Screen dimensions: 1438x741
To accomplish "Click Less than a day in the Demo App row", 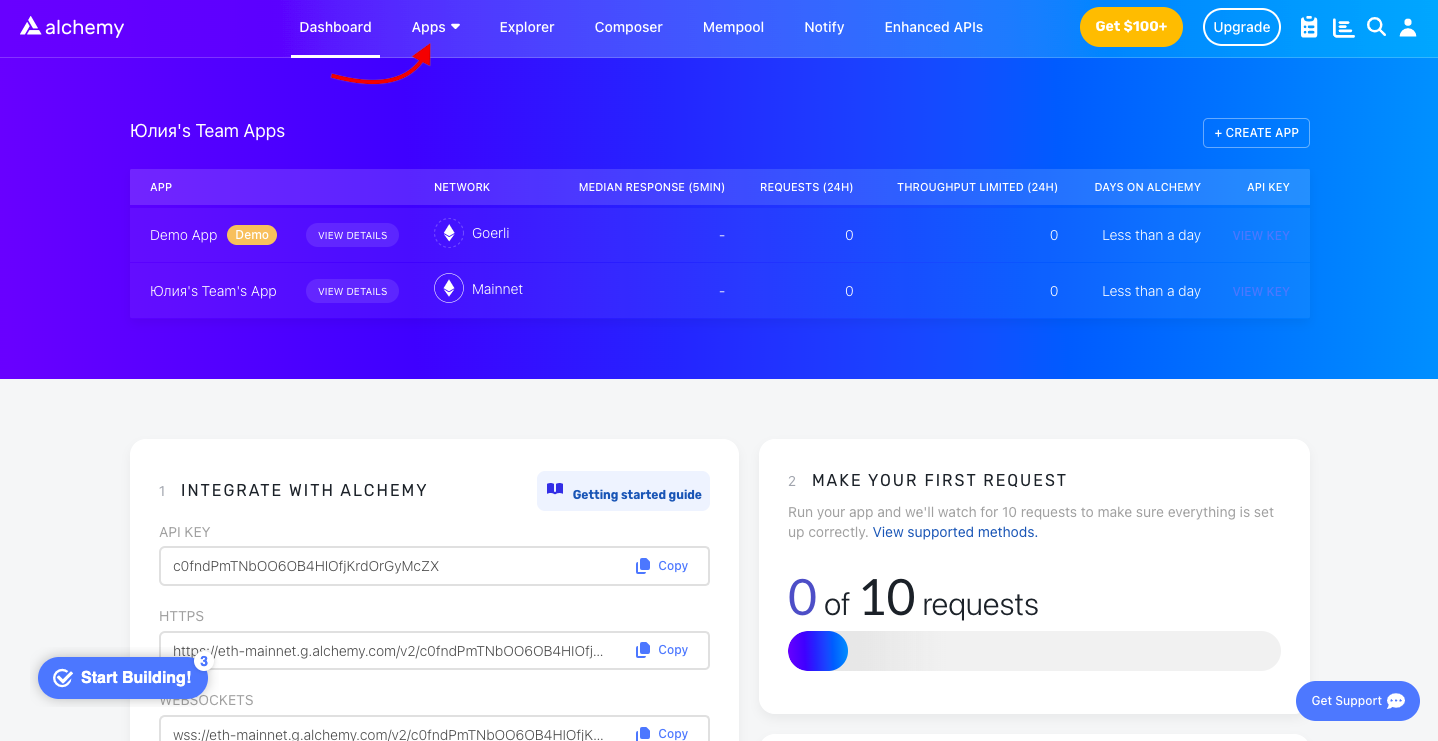I will click(1151, 235).
